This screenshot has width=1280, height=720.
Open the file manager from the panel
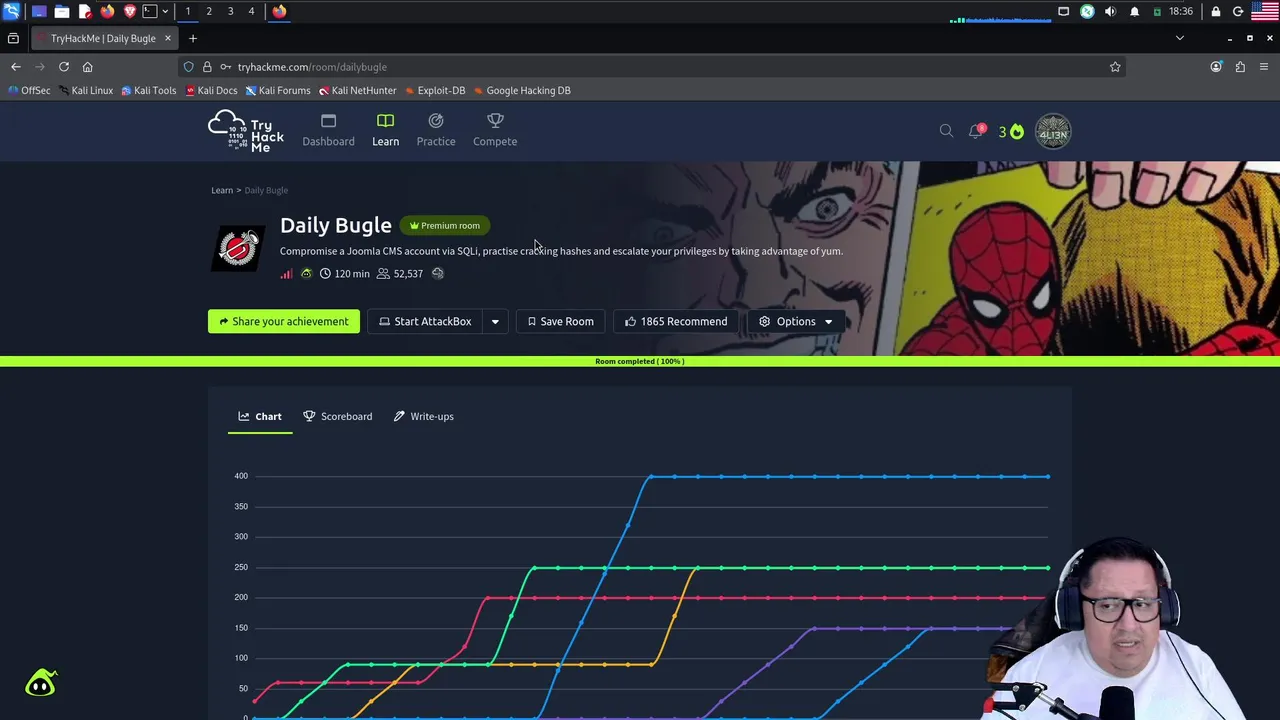click(x=62, y=11)
